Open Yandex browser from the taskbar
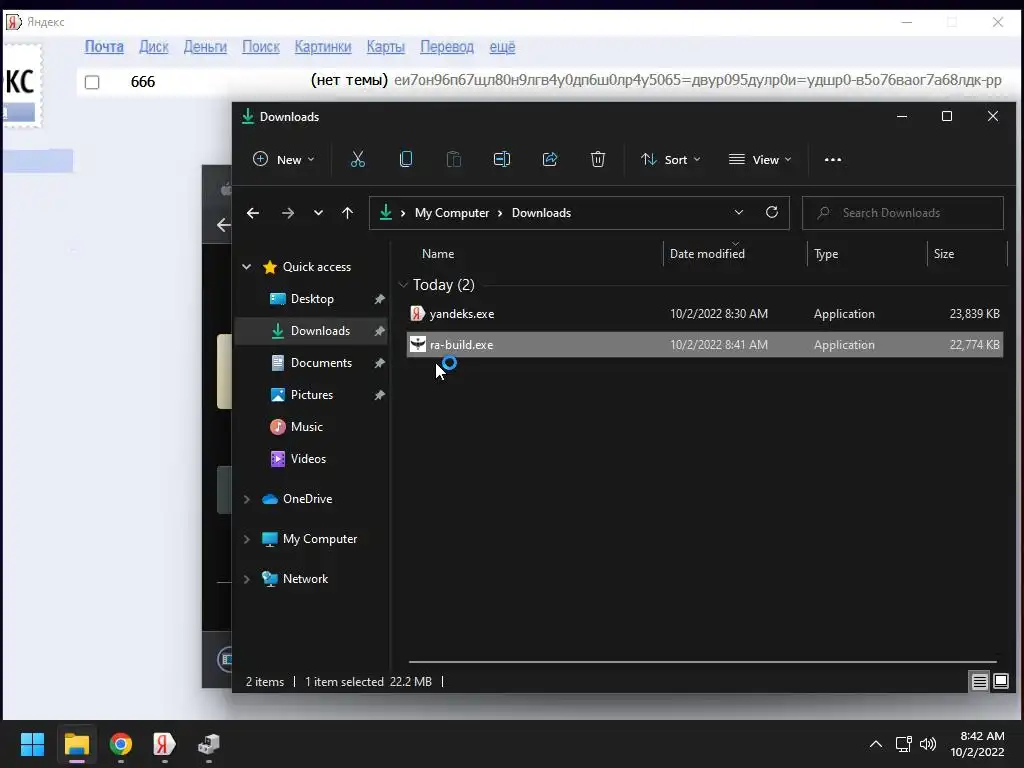This screenshot has height=768, width=1024. click(165, 744)
